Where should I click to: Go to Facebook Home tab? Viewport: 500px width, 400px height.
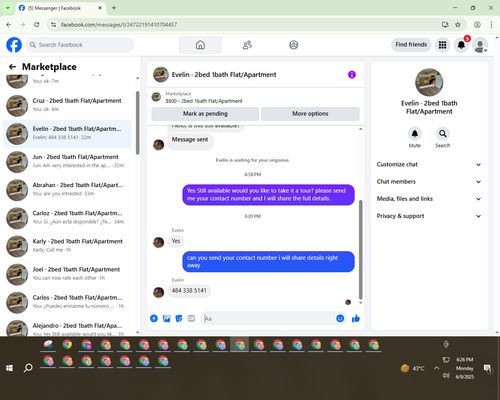(x=200, y=45)
